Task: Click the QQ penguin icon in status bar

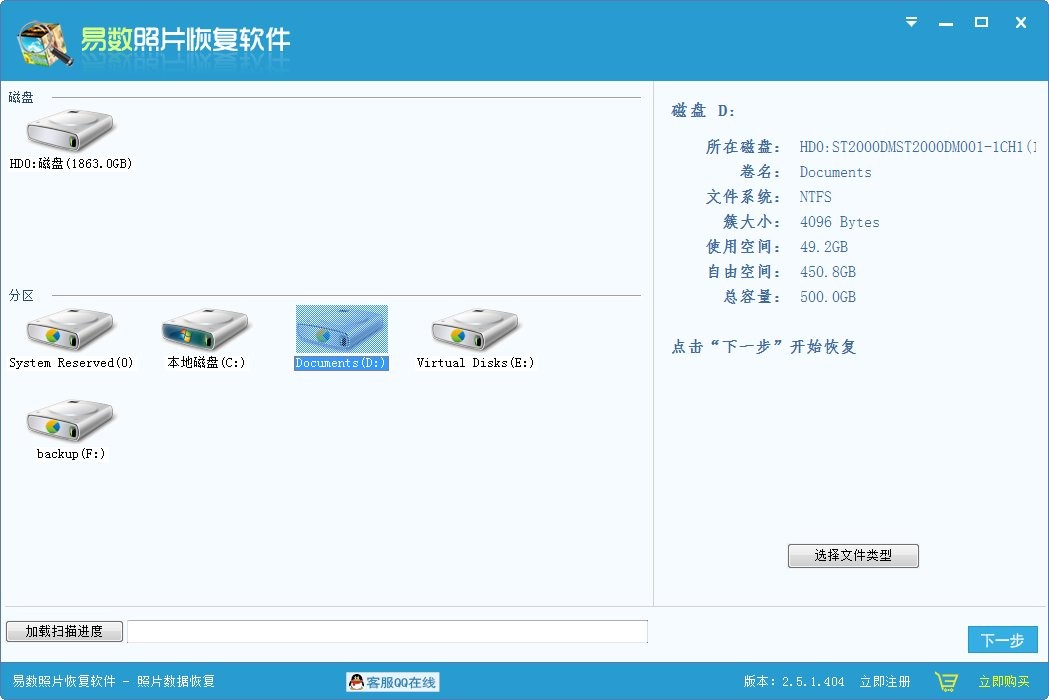Action: tap(358, 681)
